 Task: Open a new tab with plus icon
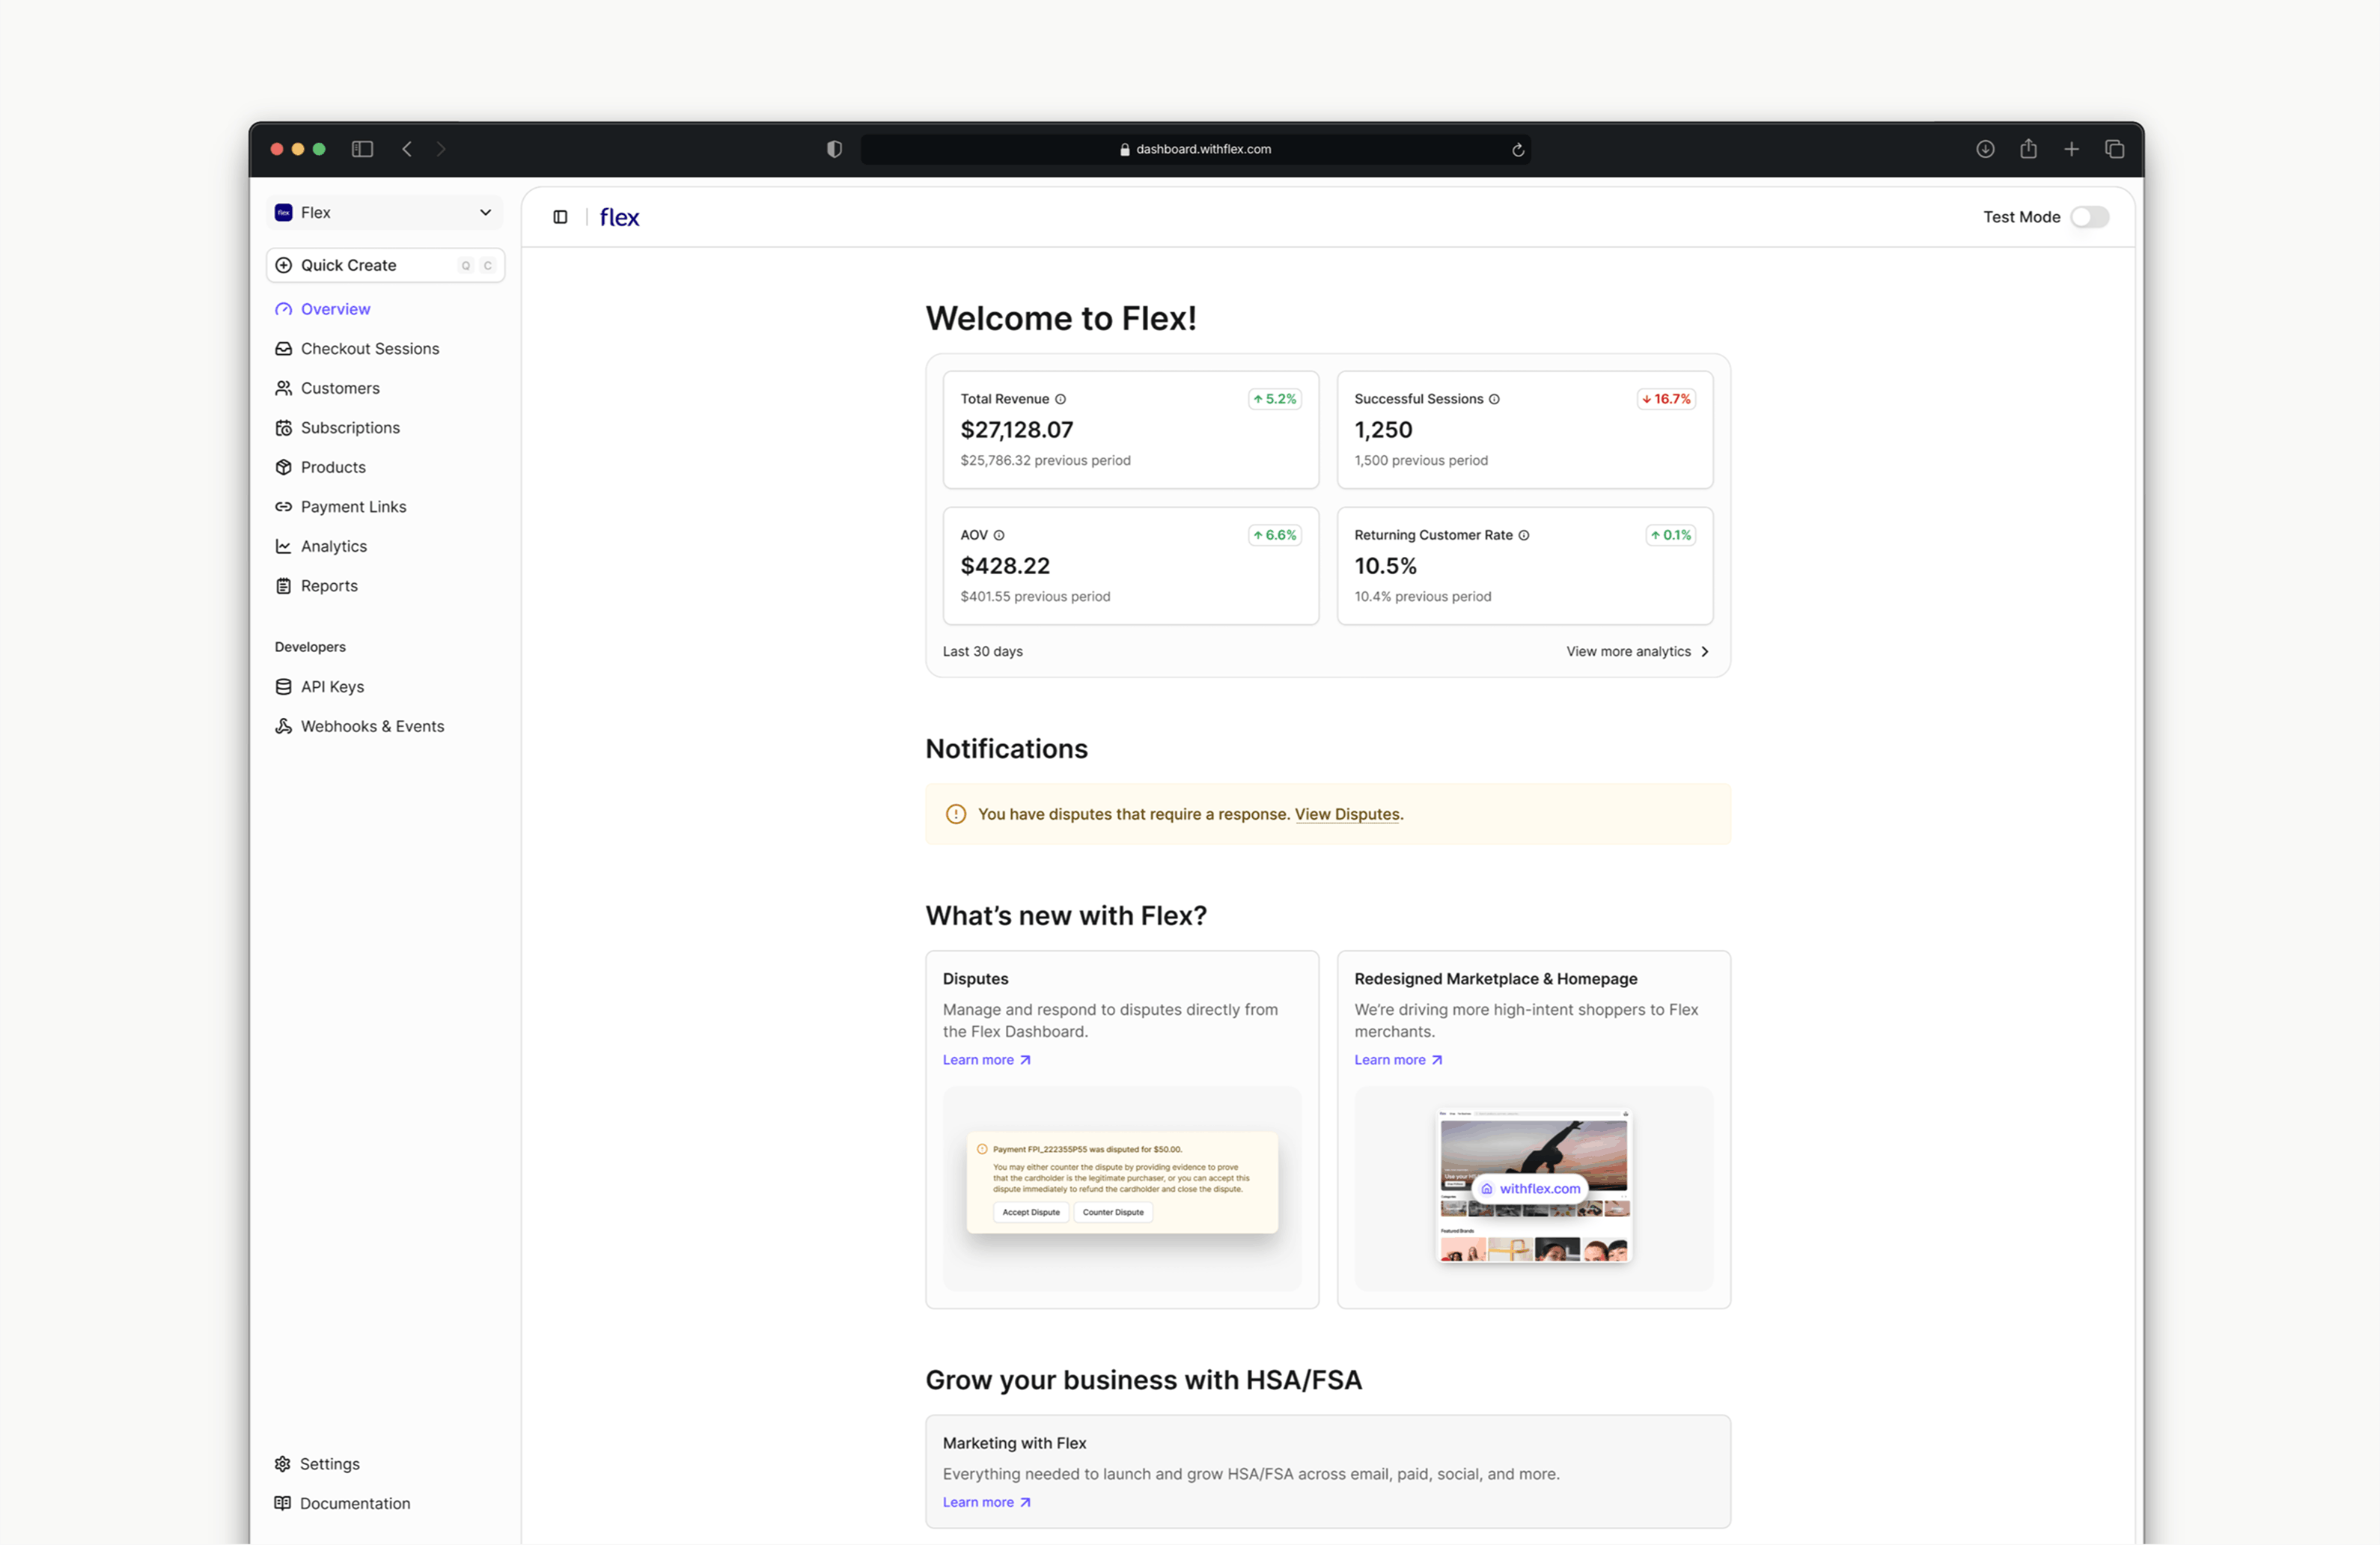pos(2071,149)
